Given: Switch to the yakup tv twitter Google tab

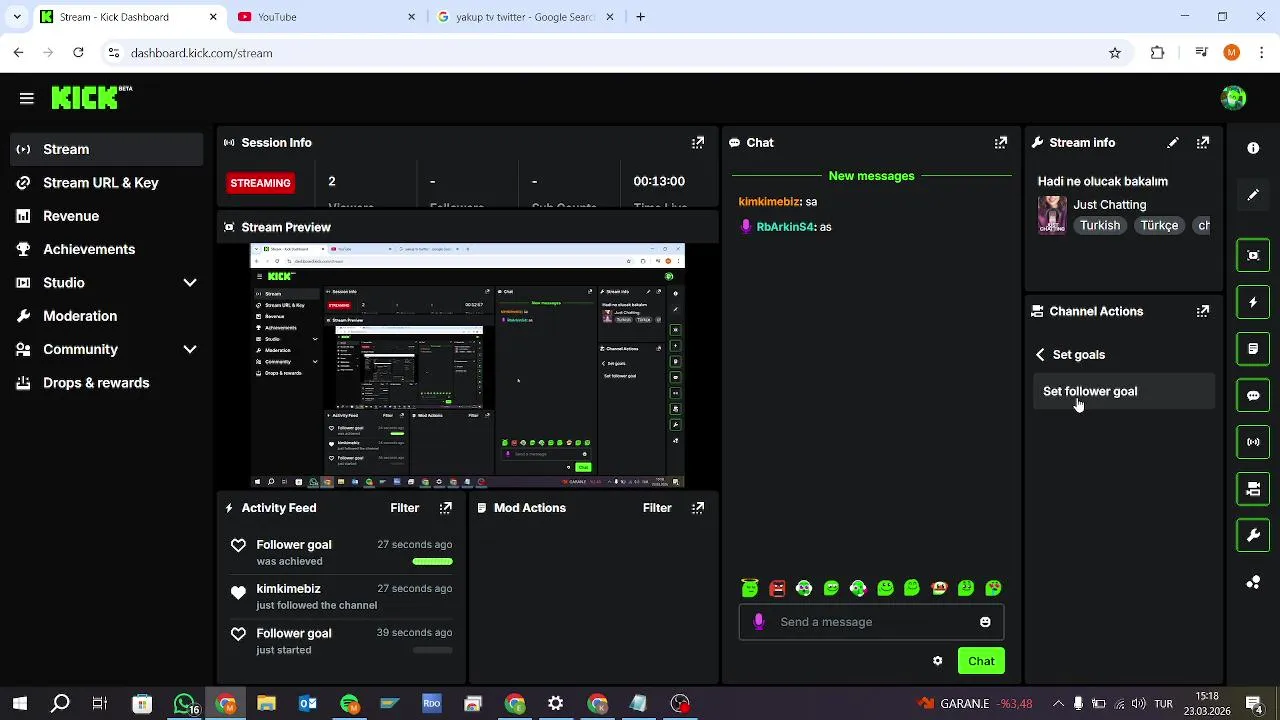Looking at the screenshot, I should click(x=525, y=17).
